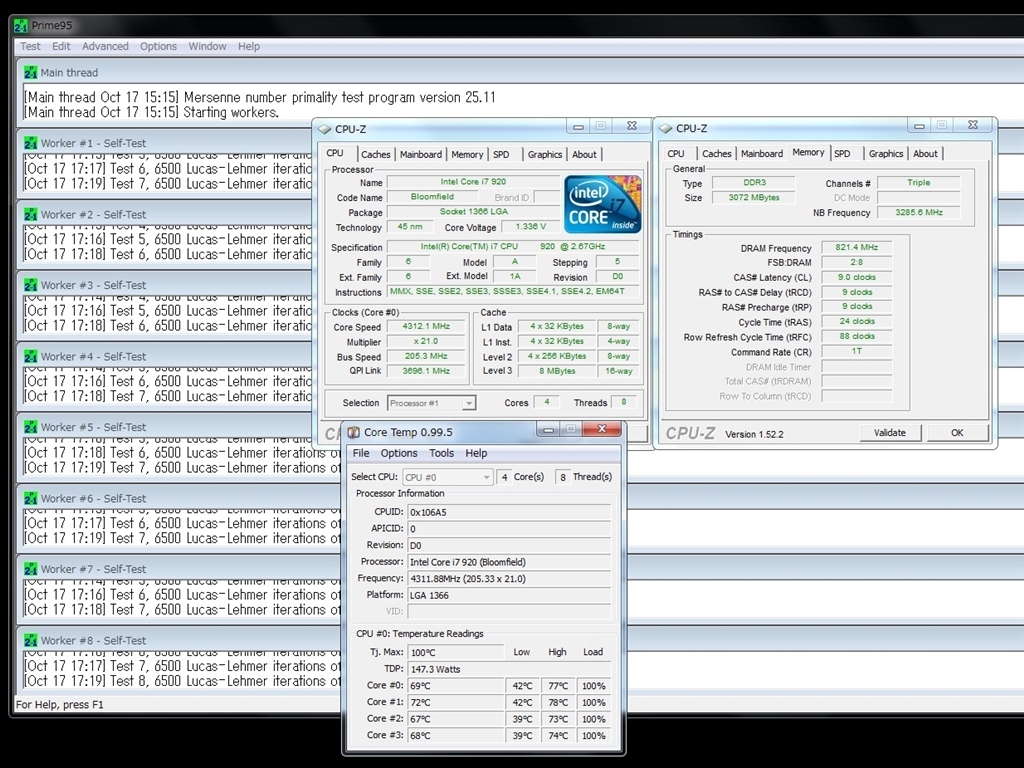Image resolution: width=1024 pixels, height=768 pixels.
Task: Close the Core Temp window
Action: coord(601,429)
